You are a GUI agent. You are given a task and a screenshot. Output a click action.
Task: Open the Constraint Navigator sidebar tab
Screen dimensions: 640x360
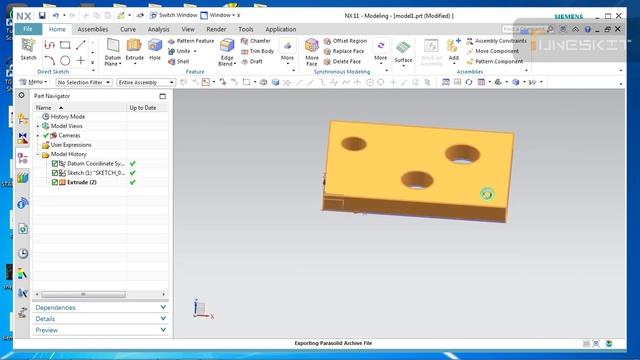click(23, 138)
